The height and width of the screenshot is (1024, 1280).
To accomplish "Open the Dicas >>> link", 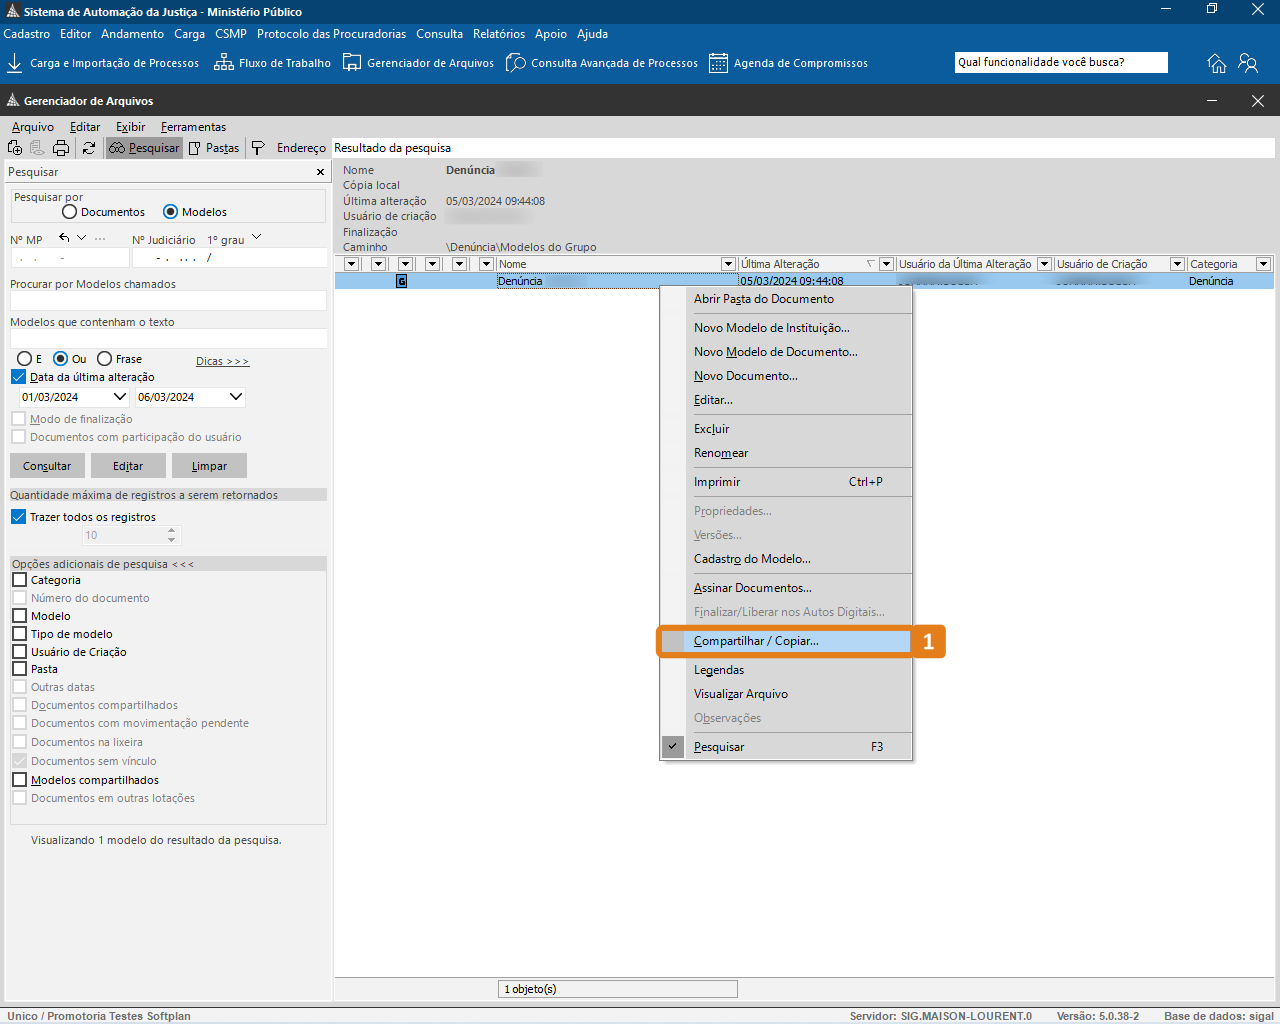I will [x=222, y=361].
